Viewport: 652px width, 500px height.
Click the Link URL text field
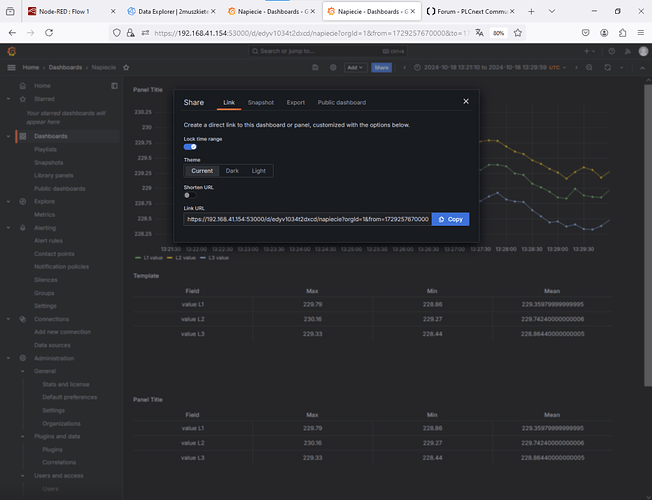pos(307,218)
